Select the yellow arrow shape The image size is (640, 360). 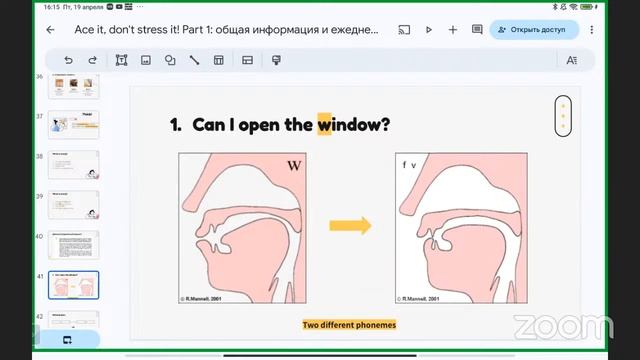click(350, 225)
